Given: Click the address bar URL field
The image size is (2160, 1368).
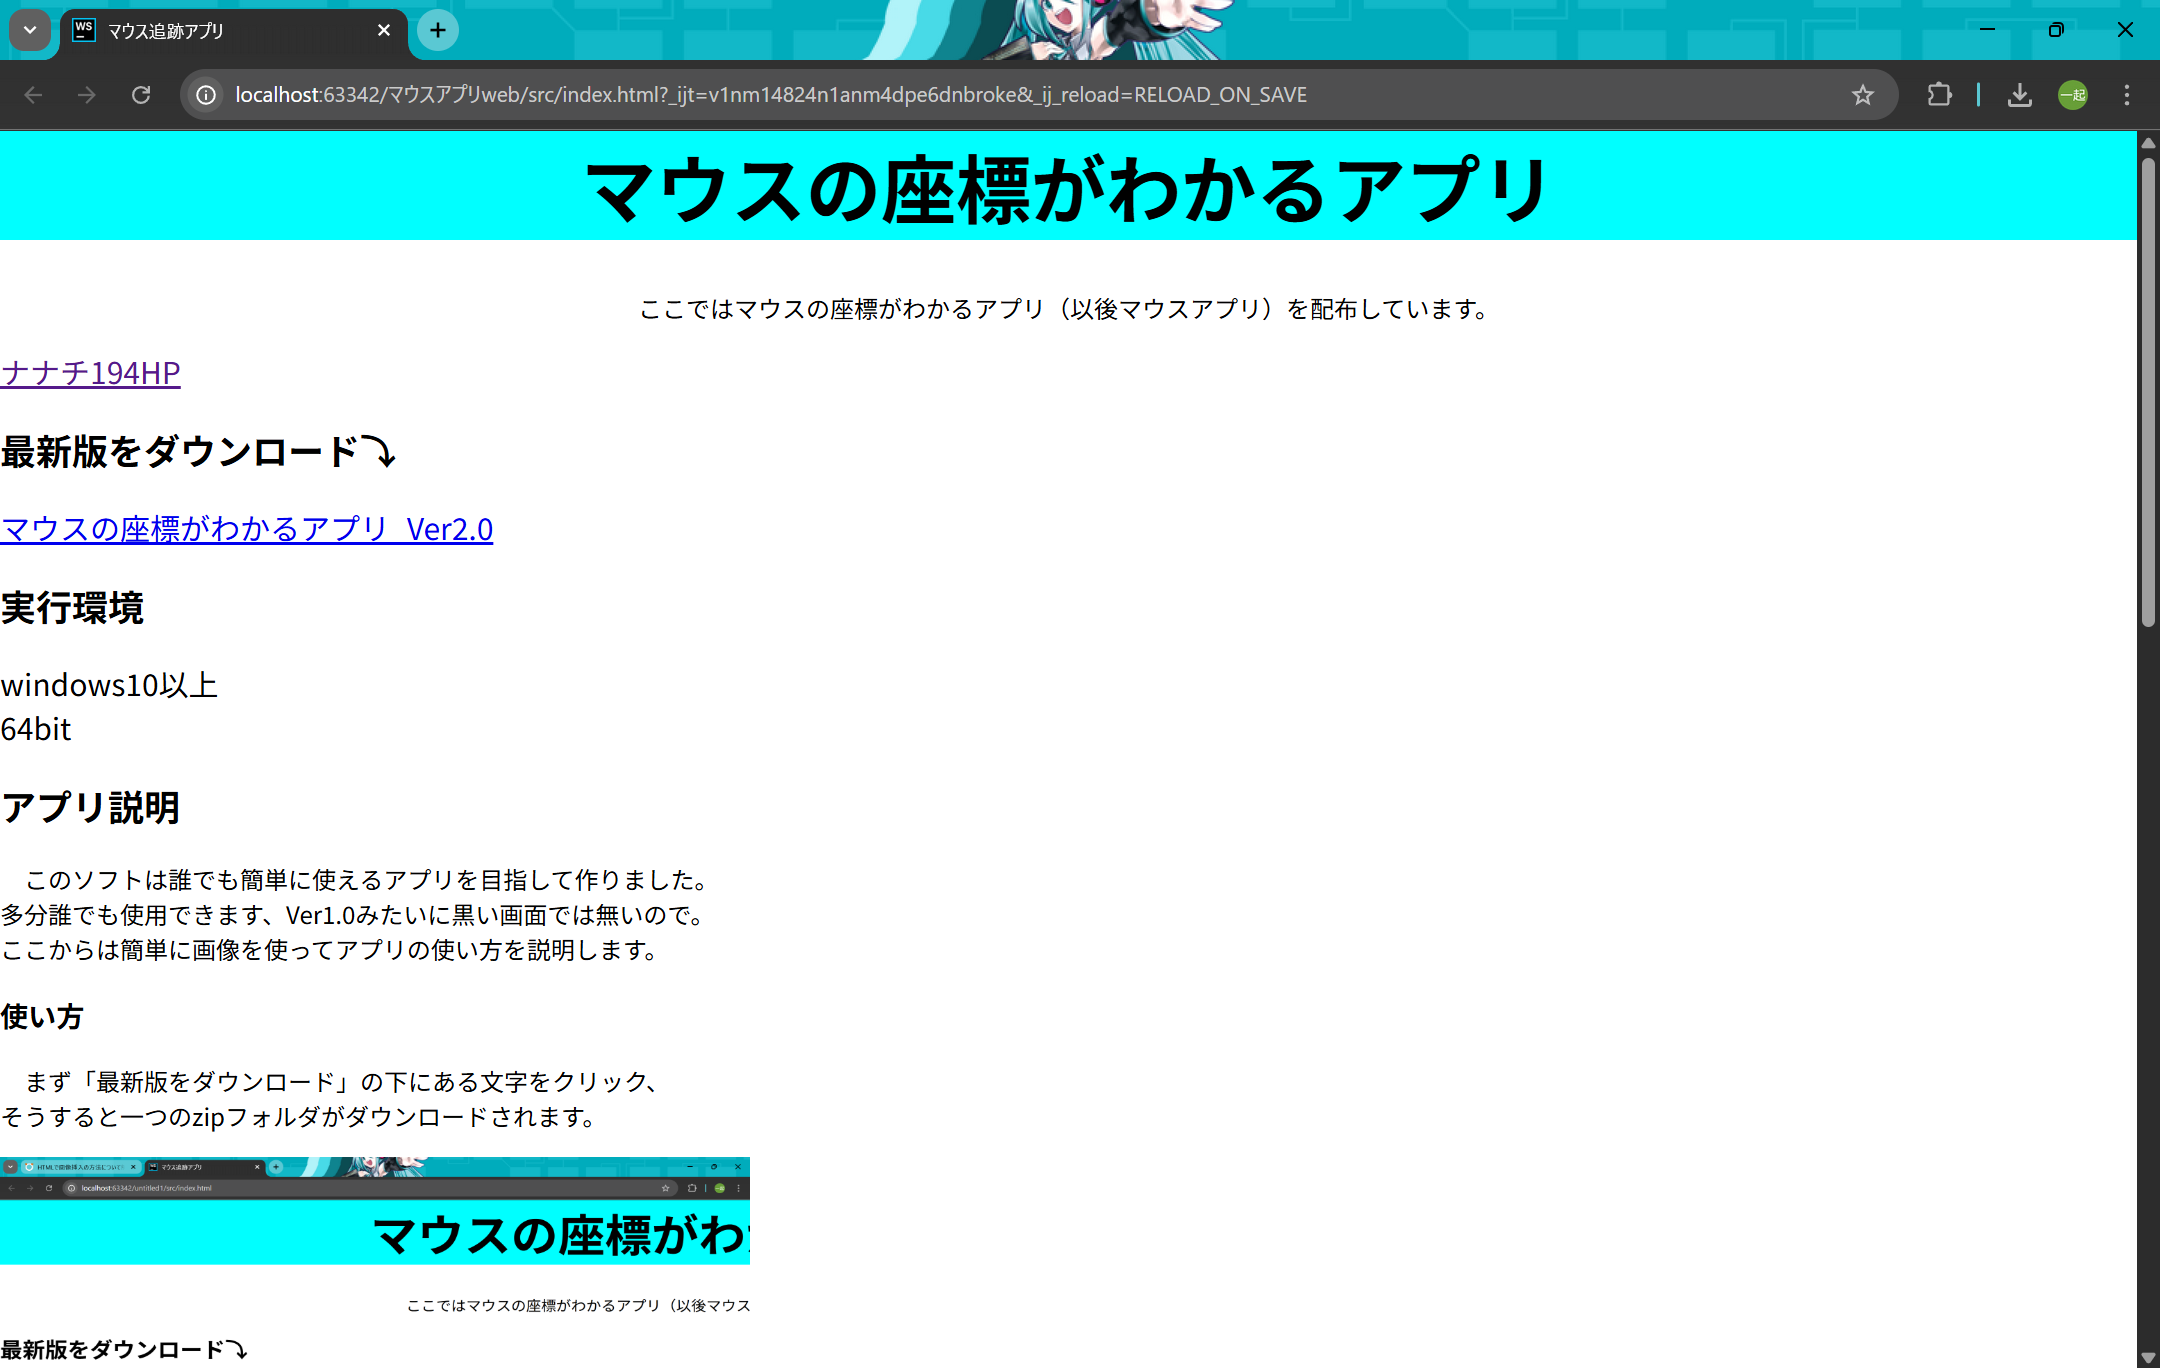Looking at the screenshot, I should [x=770, y=95].
